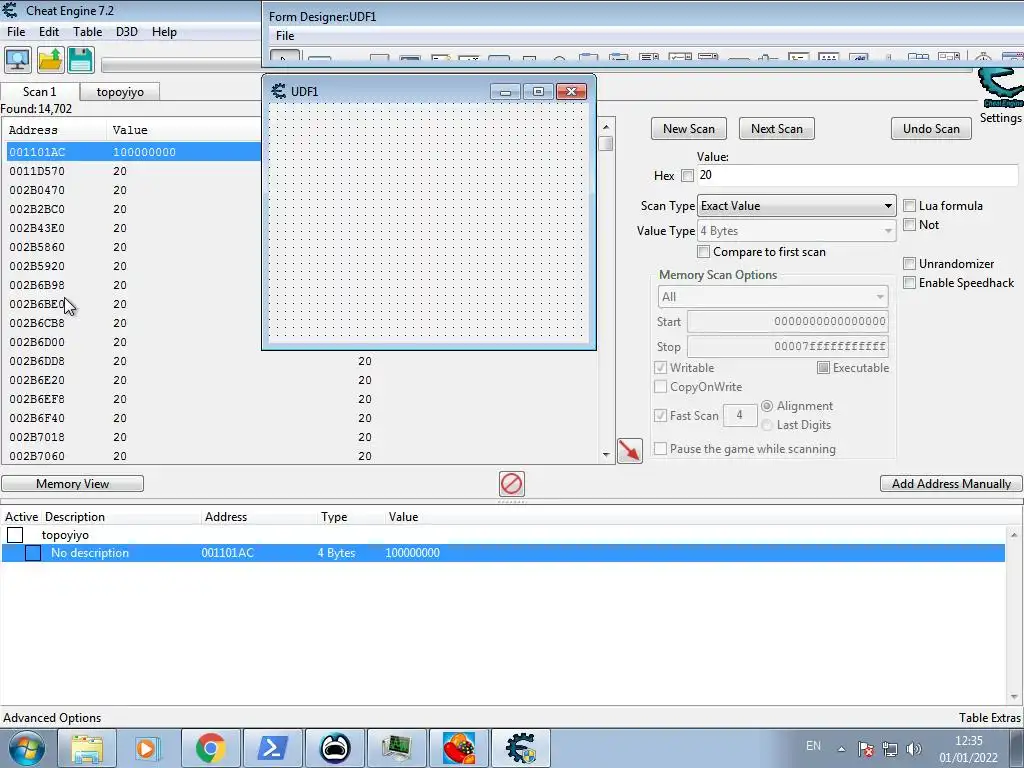Click the scan Value input field
Viewport: 1024px width, 768px height.
pyautogui.click(x=857, y=175)
